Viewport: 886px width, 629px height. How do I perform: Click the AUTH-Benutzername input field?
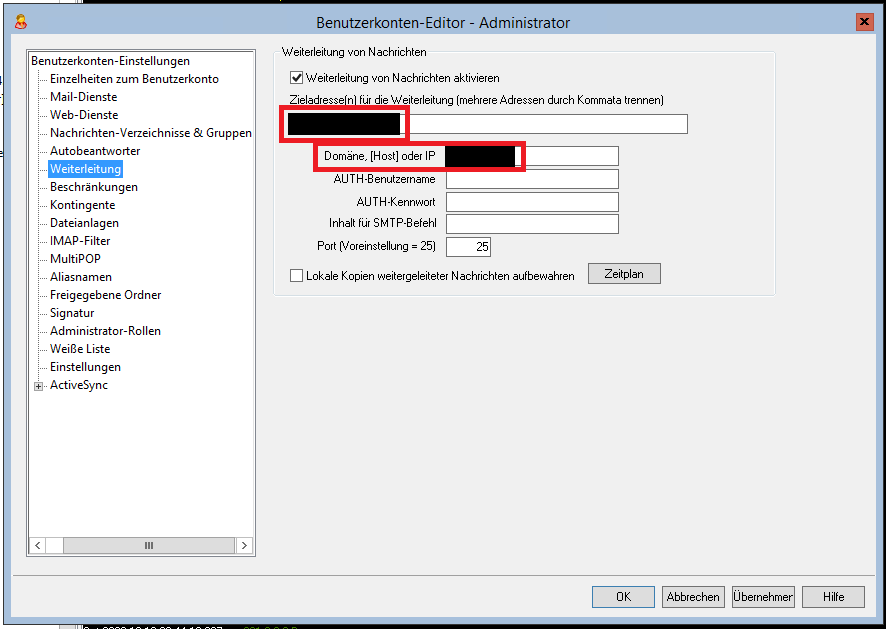(532, 180)
